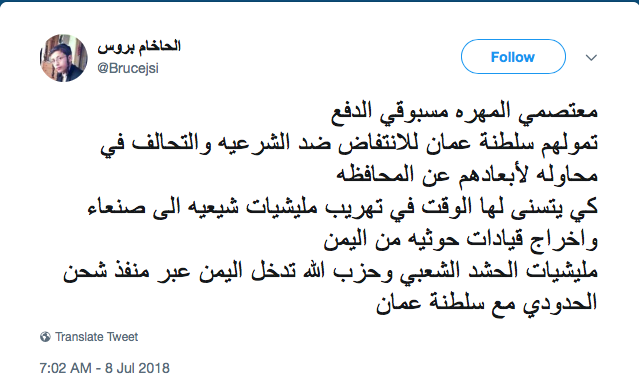Viewport: 639px width, 384px height.
Task: Expand the tweet options chevron menu
Action: click(591, 57)
